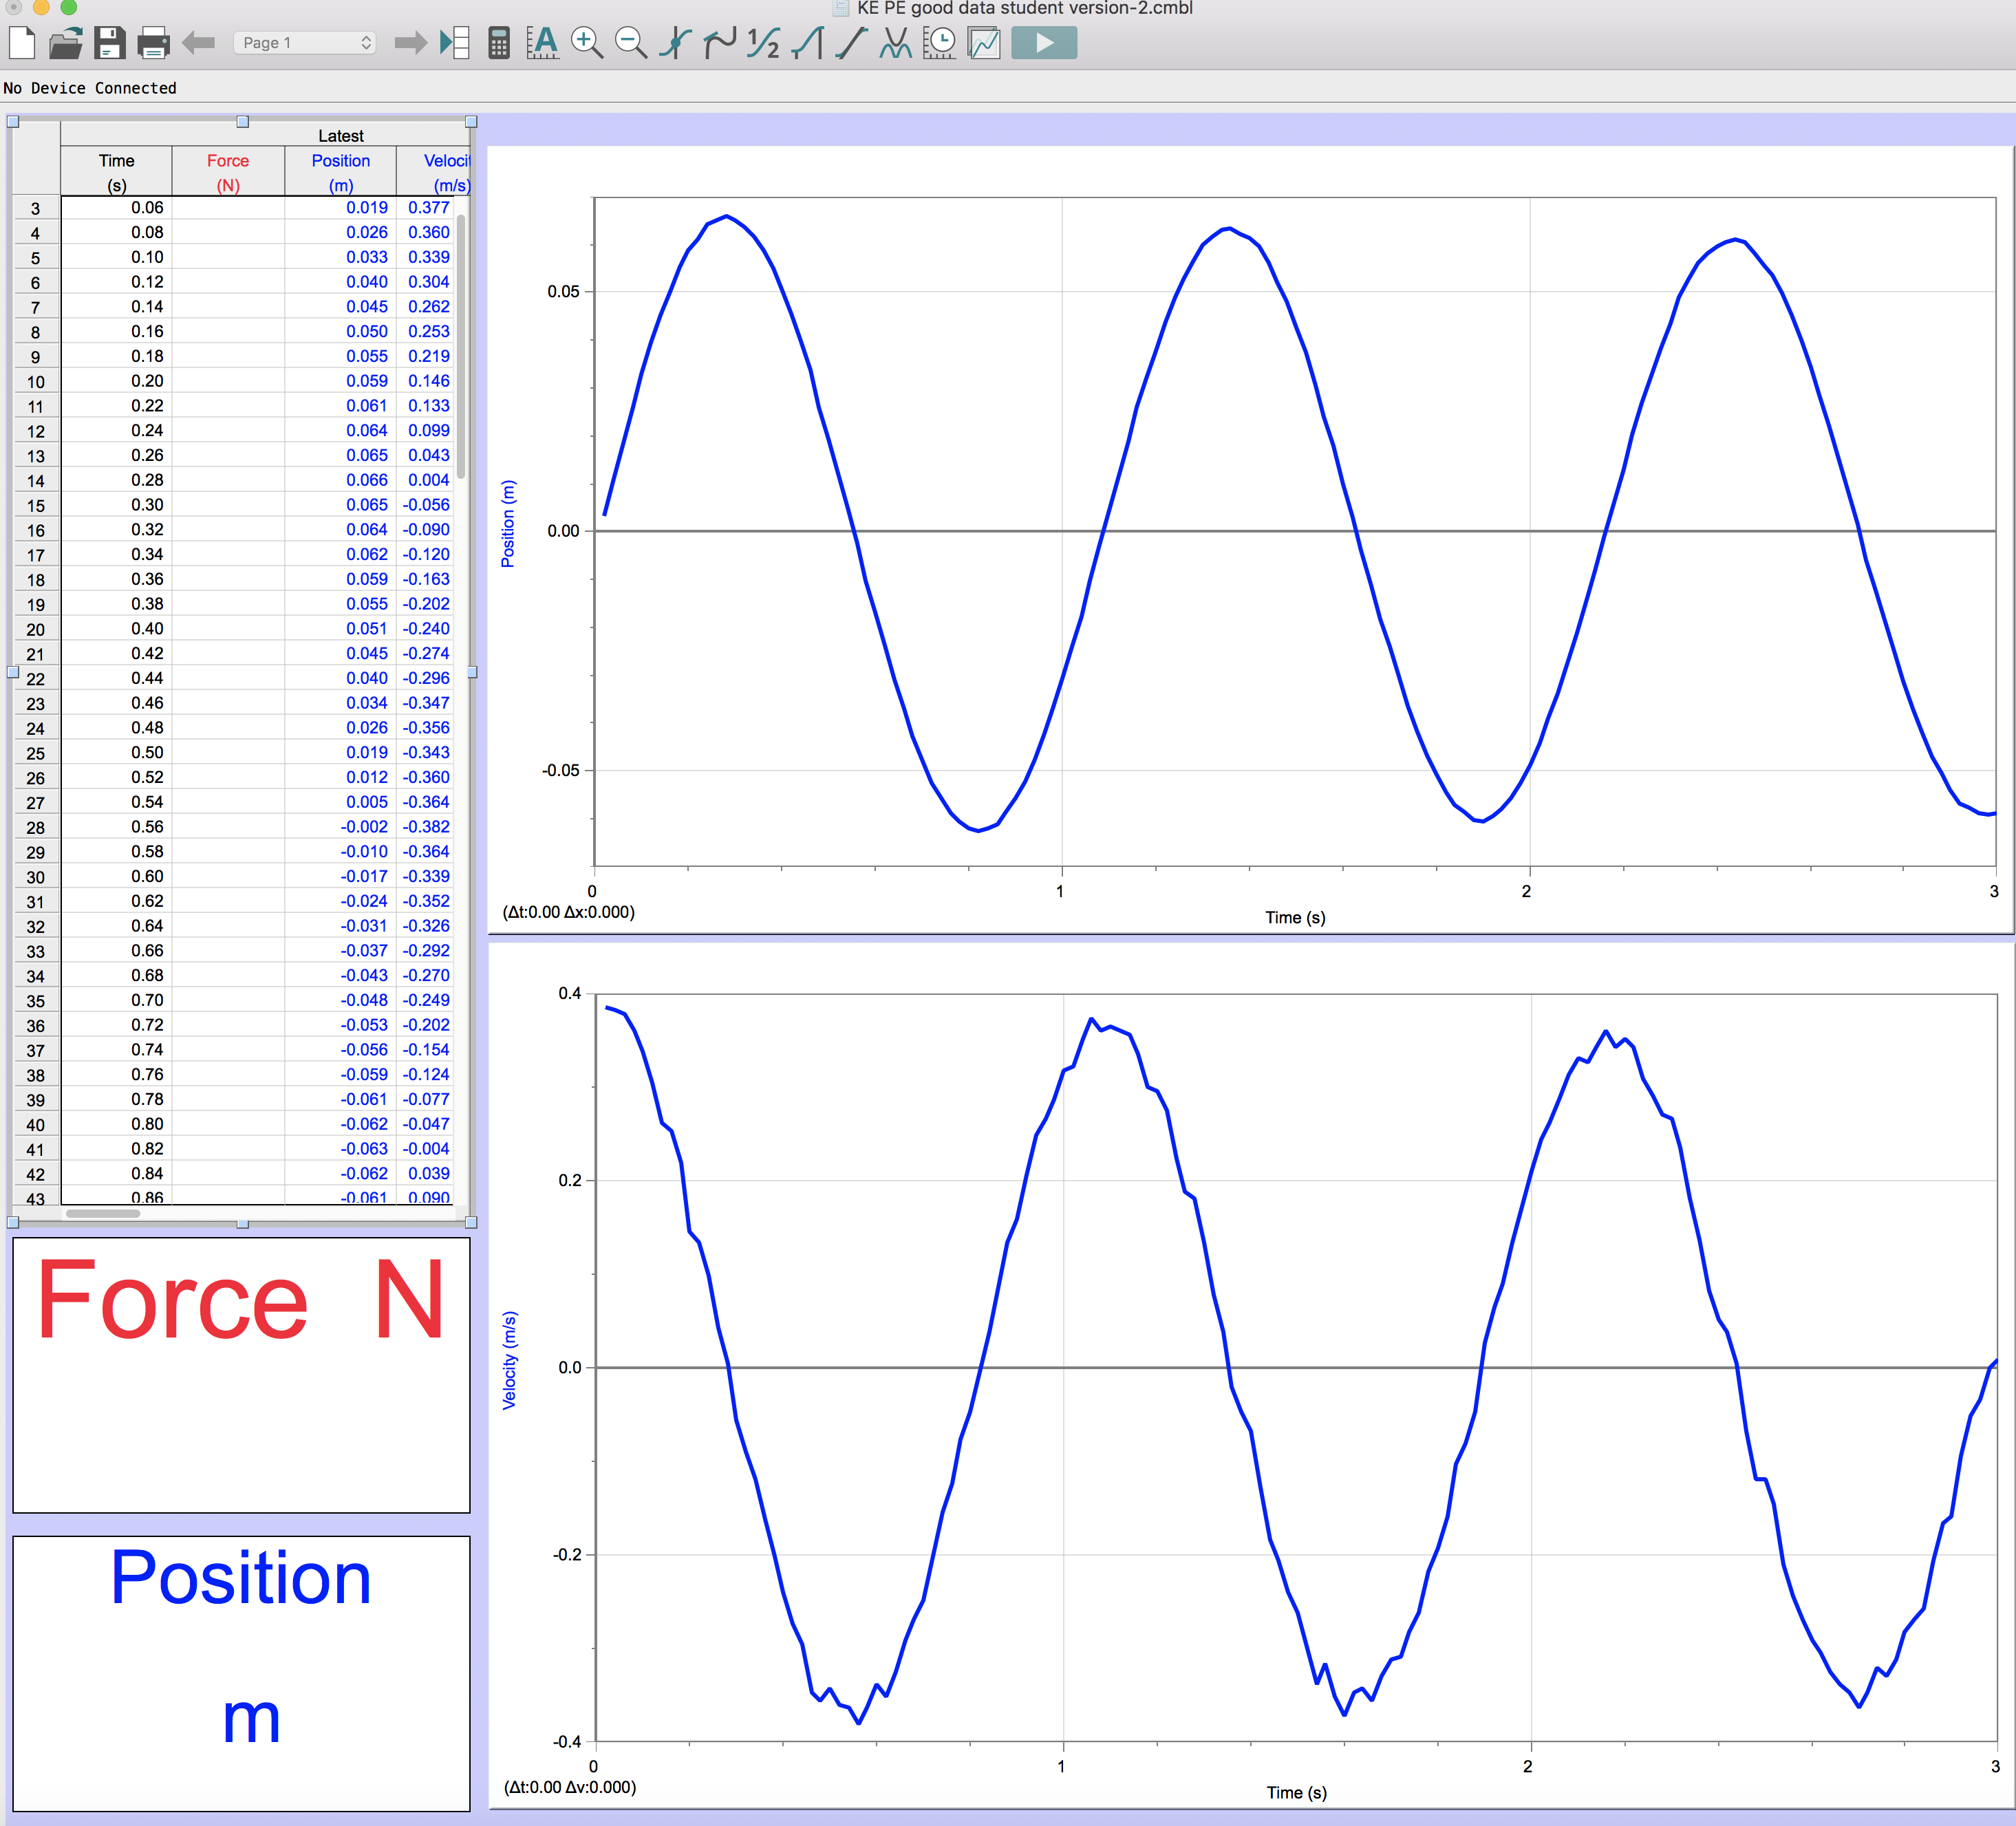Click the first trough of velocity curve
The width and height of the screenshot is (2016, 1826).
point(858,1722)
